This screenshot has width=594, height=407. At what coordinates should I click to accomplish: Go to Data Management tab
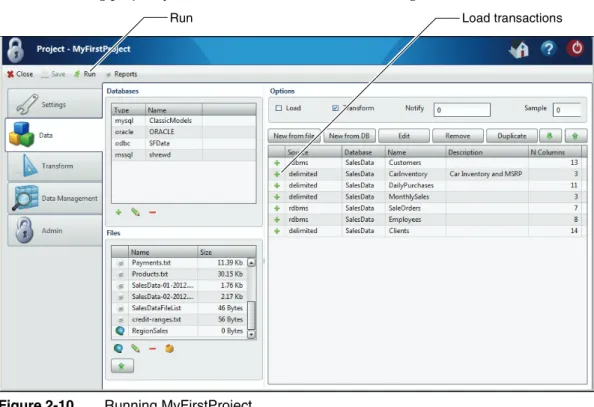(x=55, y=198)
